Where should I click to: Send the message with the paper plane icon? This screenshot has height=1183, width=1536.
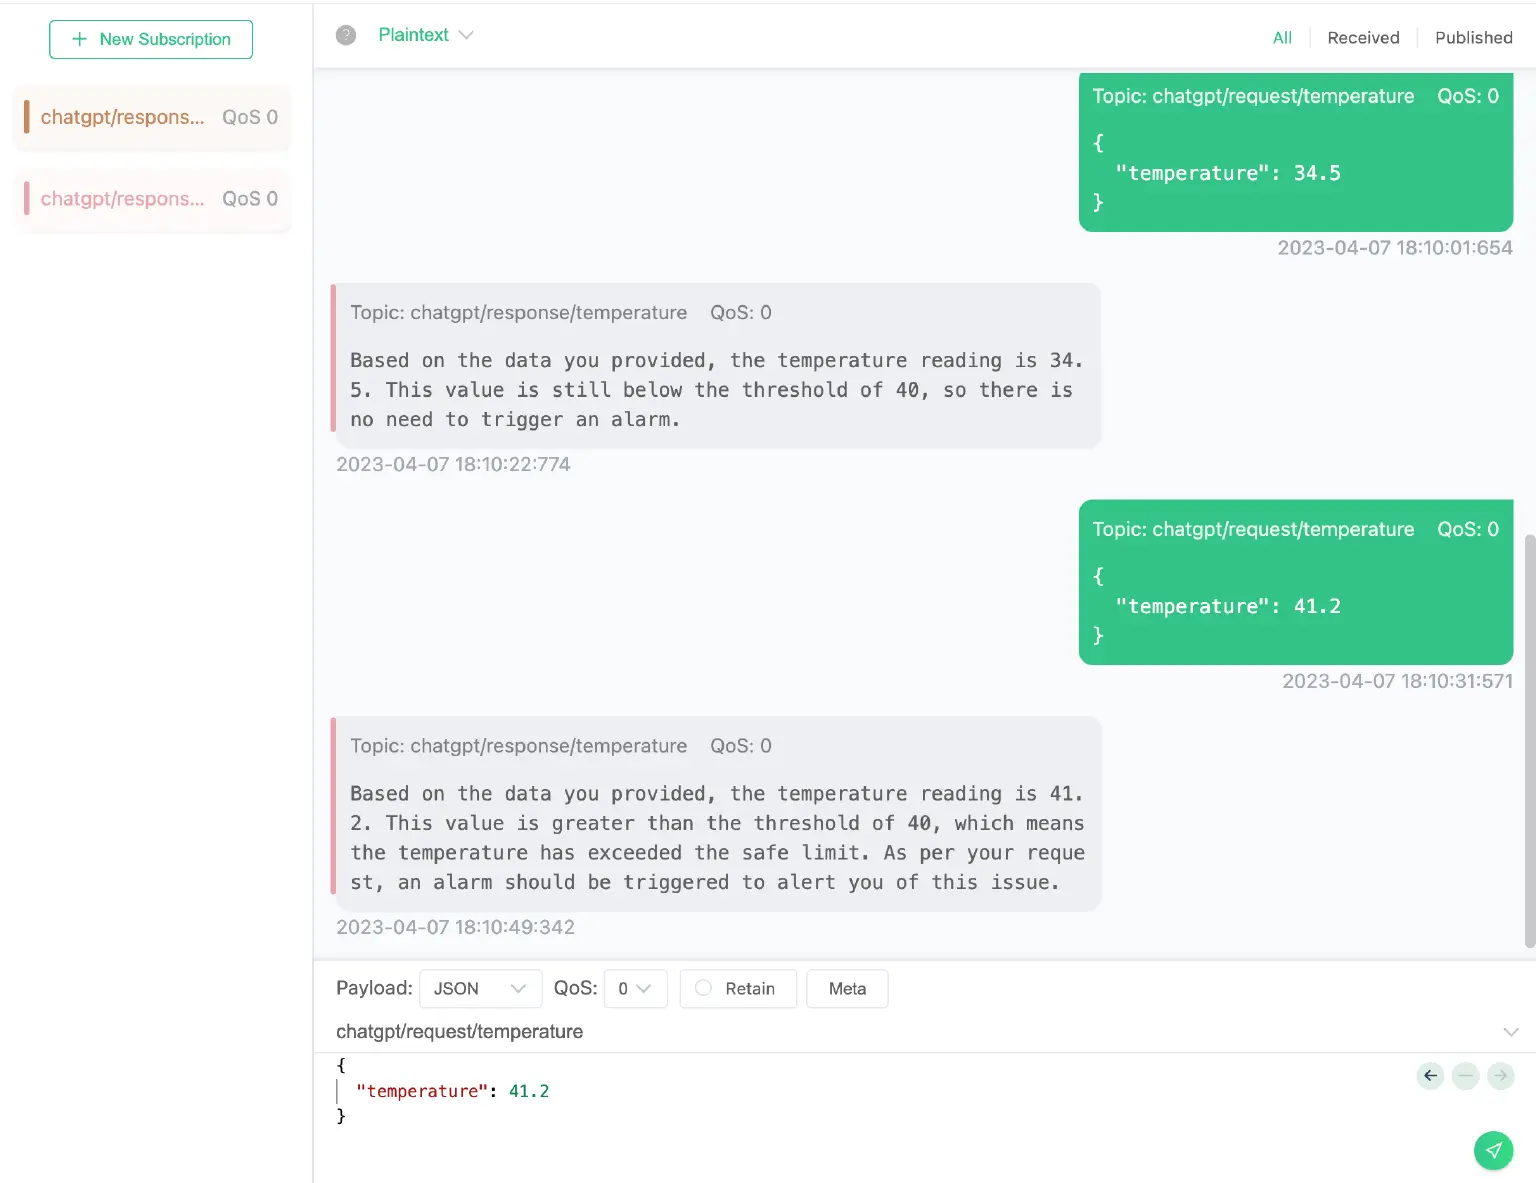click(1493, 1151)
